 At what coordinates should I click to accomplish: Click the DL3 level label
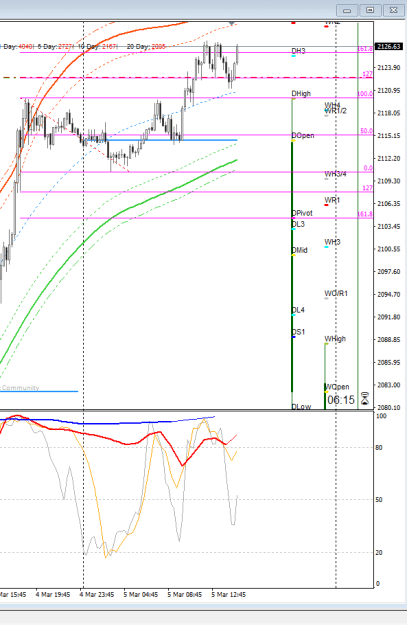pyautogui.click(x=298, y=224)
